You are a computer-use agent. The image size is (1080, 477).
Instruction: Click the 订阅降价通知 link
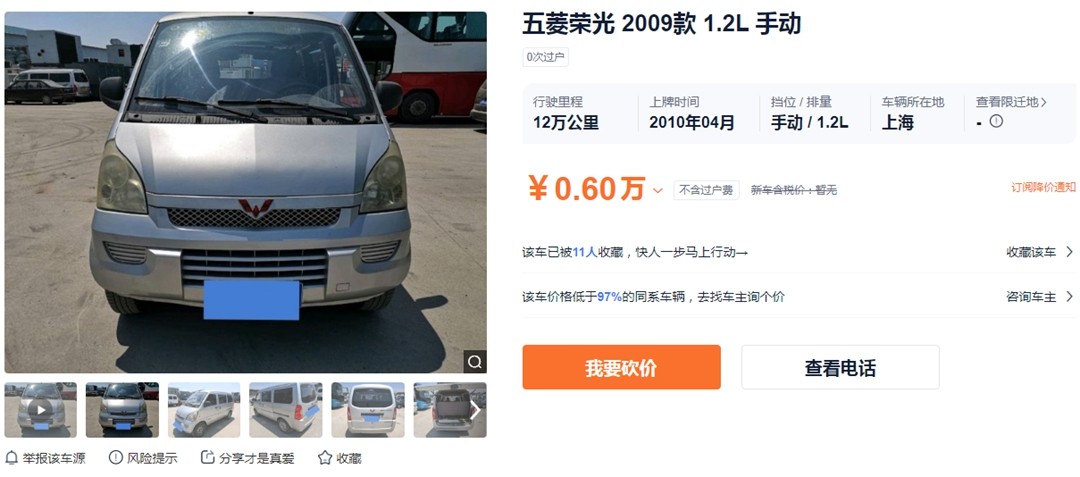tap(1043, 187)
